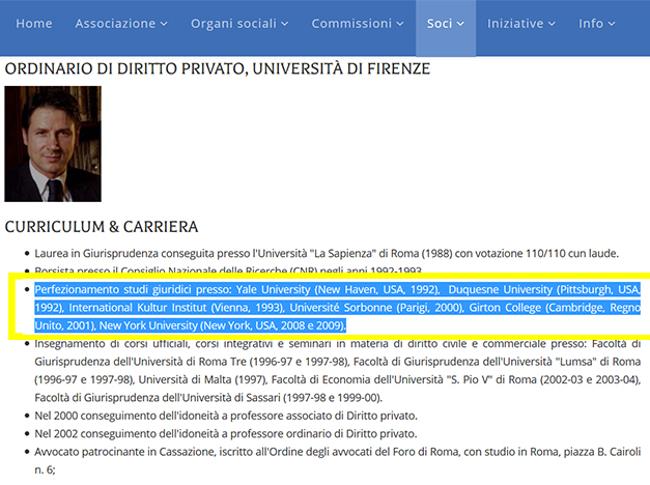
Task: Open the Home page link
Action: pyautogui.click(x=34, y=23)
